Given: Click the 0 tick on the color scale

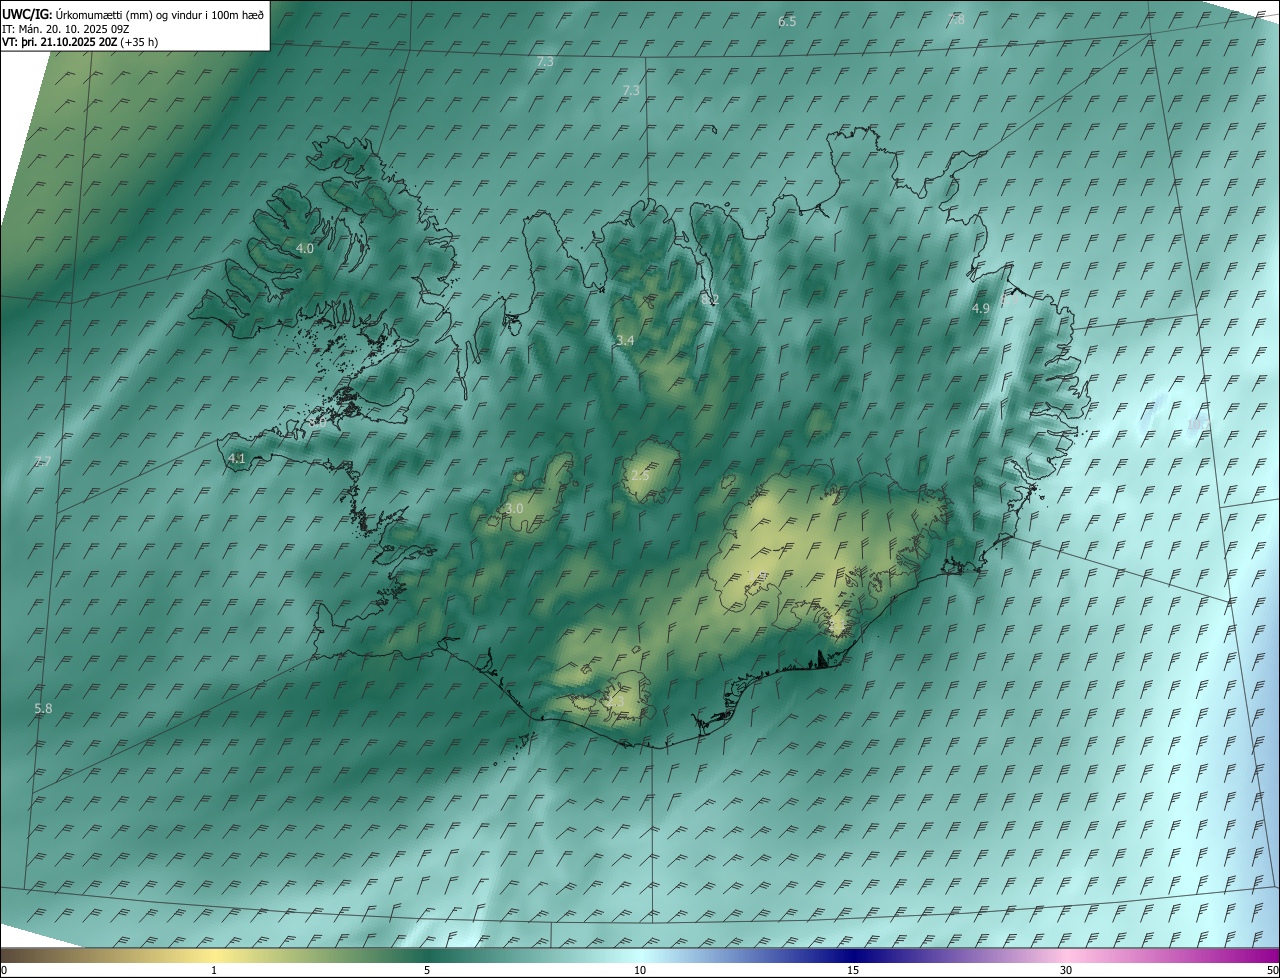Looking at the screenshot, I should pyautogui.click(x=4, y=971).
